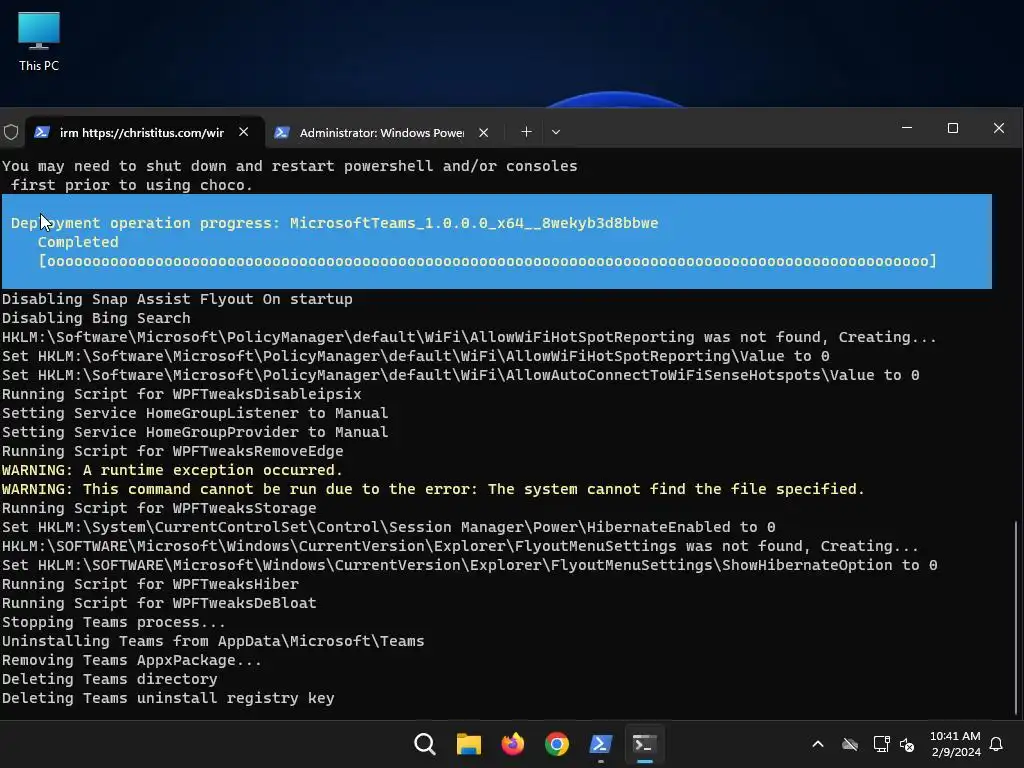Click 'AllowAutoConnectToWiFiSenseHotspots\Value to 0' line
The image size is (1024, 768).
(460, 375)
